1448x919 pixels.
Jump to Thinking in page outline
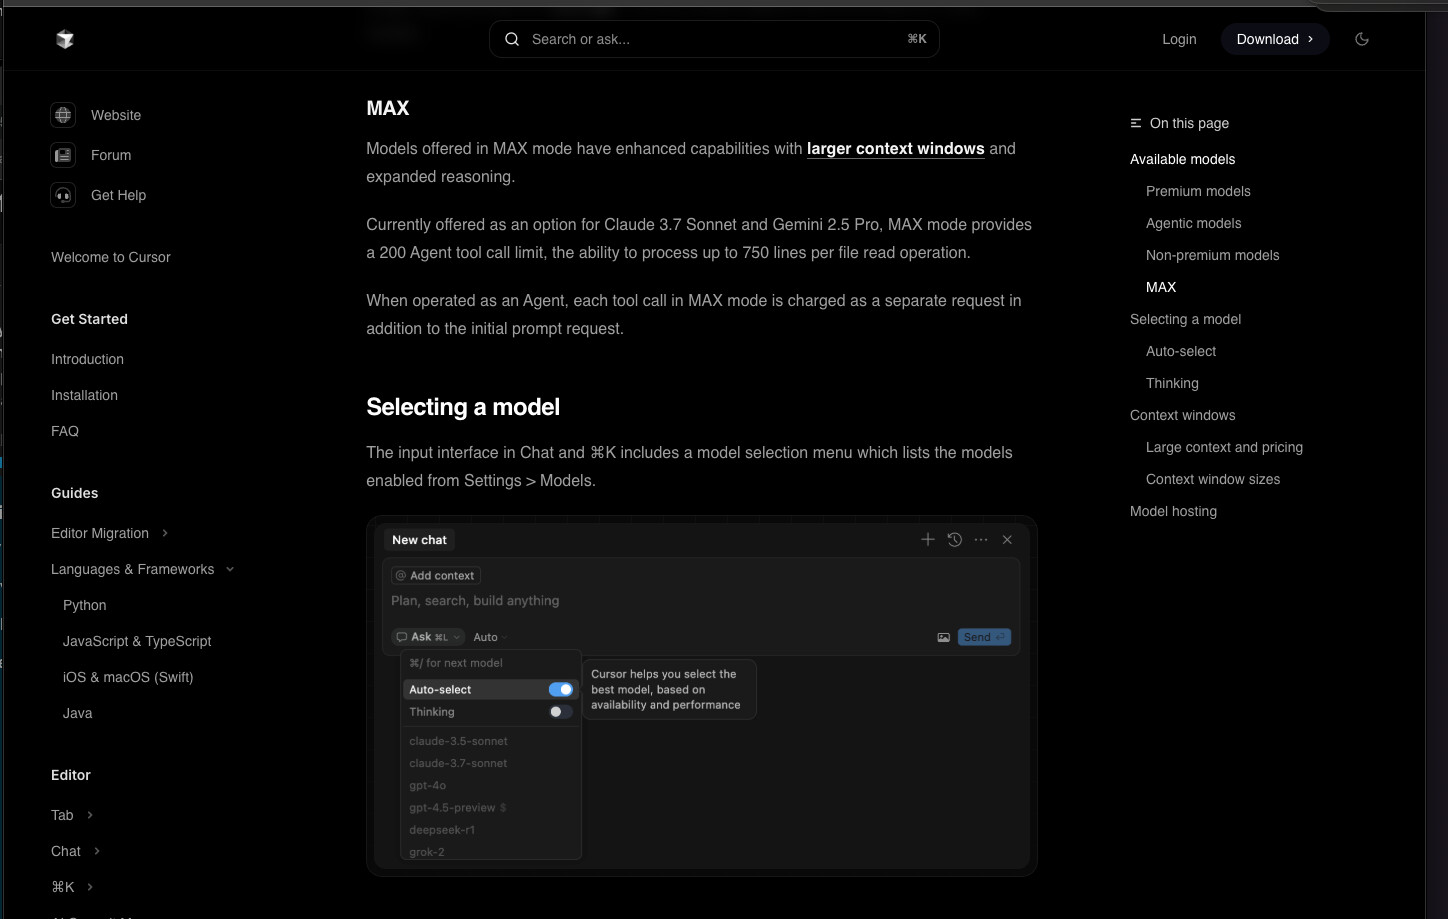(1172, 383)
